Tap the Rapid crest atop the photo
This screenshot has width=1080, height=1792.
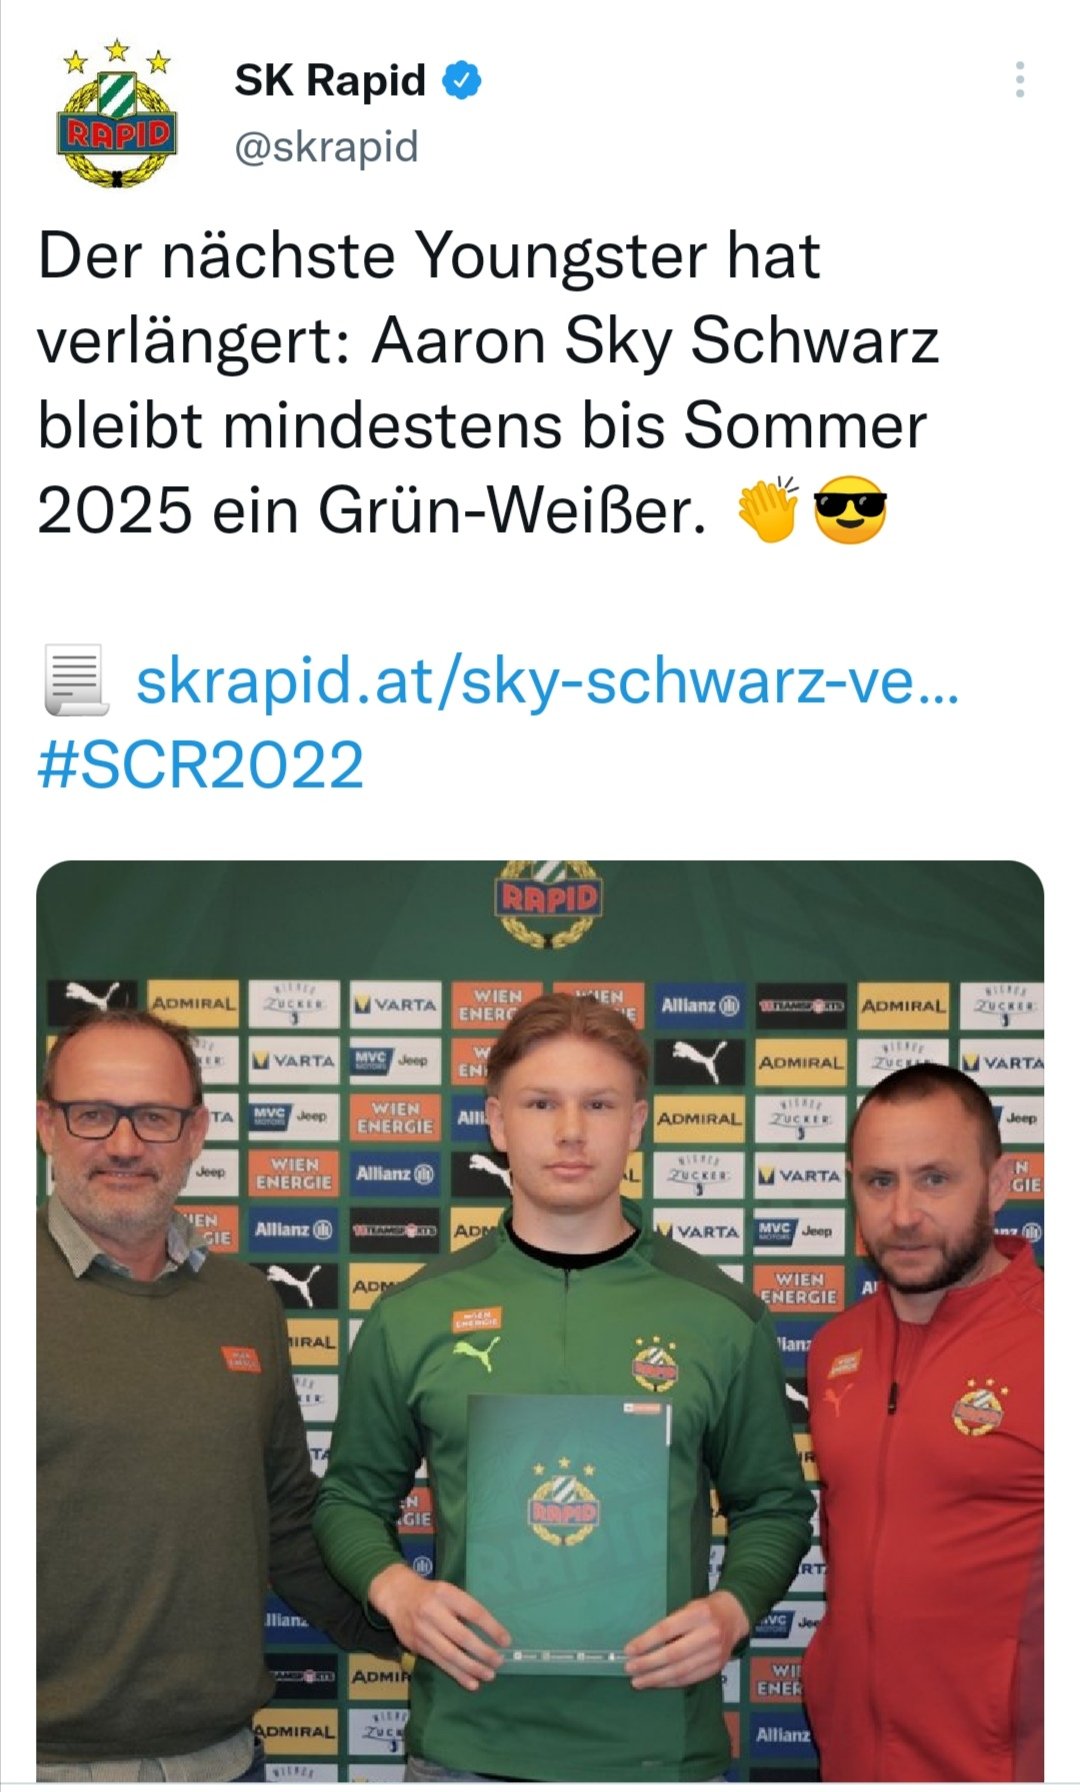click(x=548, y=904)
